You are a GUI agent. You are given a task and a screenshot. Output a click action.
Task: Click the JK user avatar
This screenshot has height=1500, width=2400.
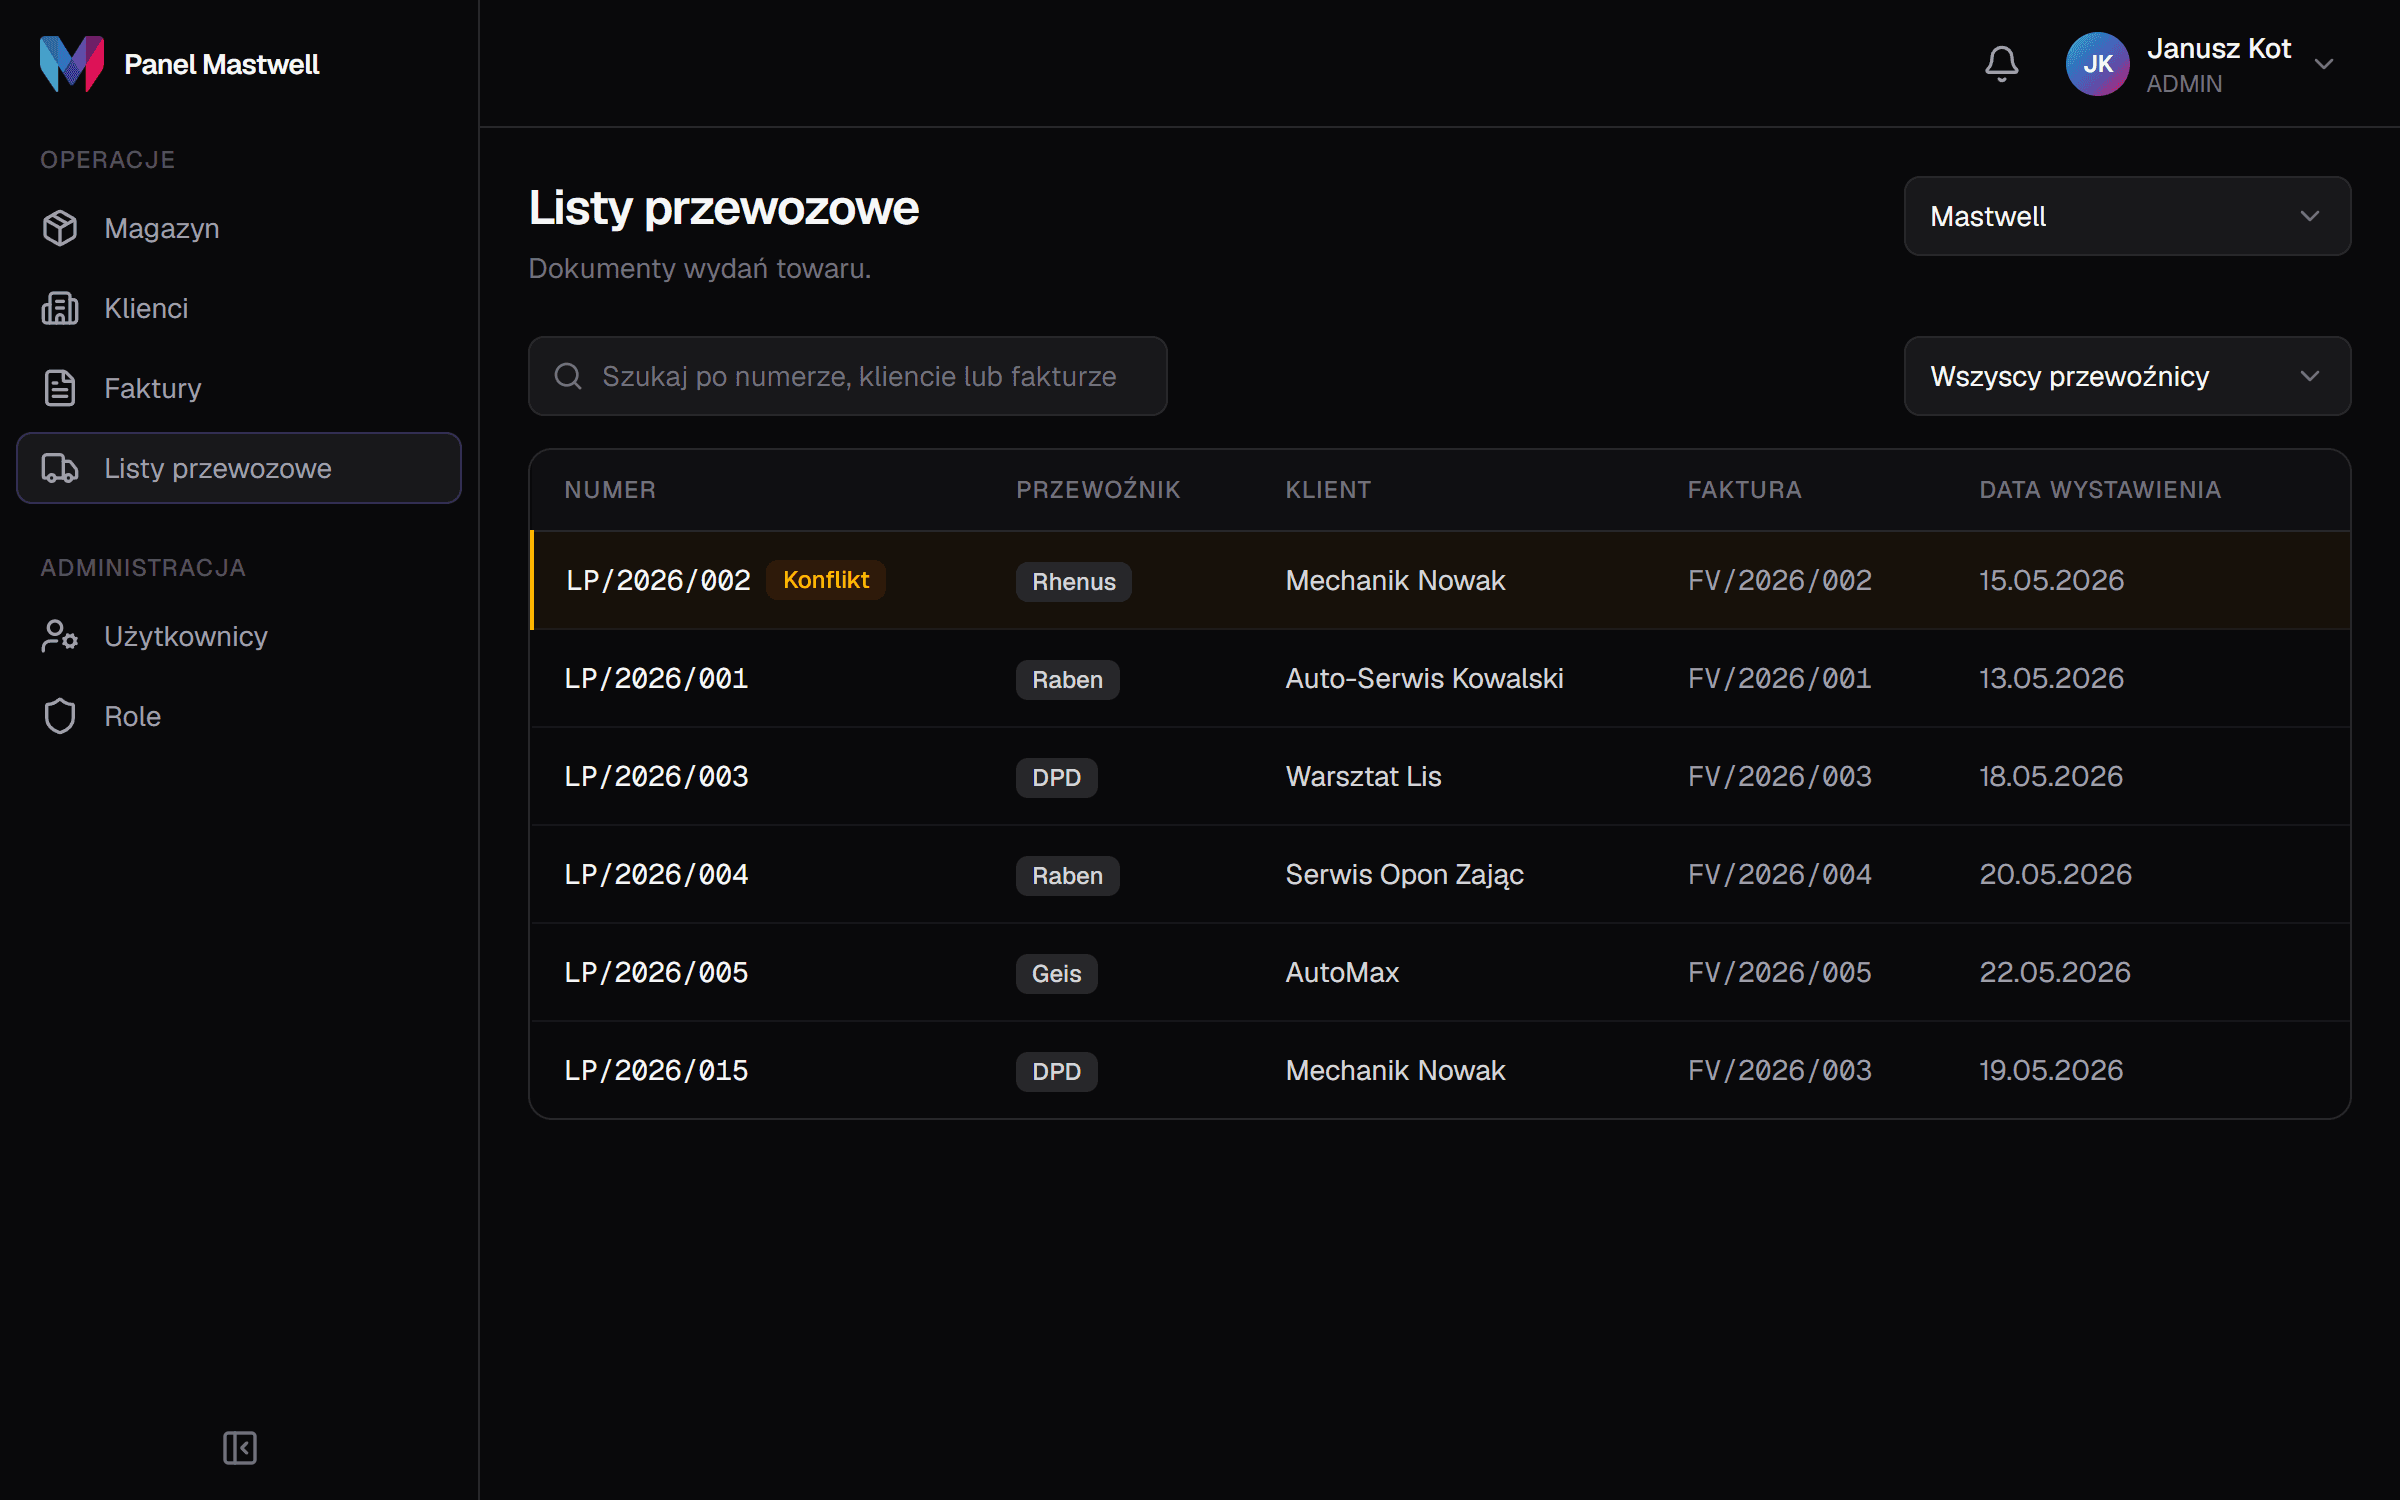click(2097, 64)
